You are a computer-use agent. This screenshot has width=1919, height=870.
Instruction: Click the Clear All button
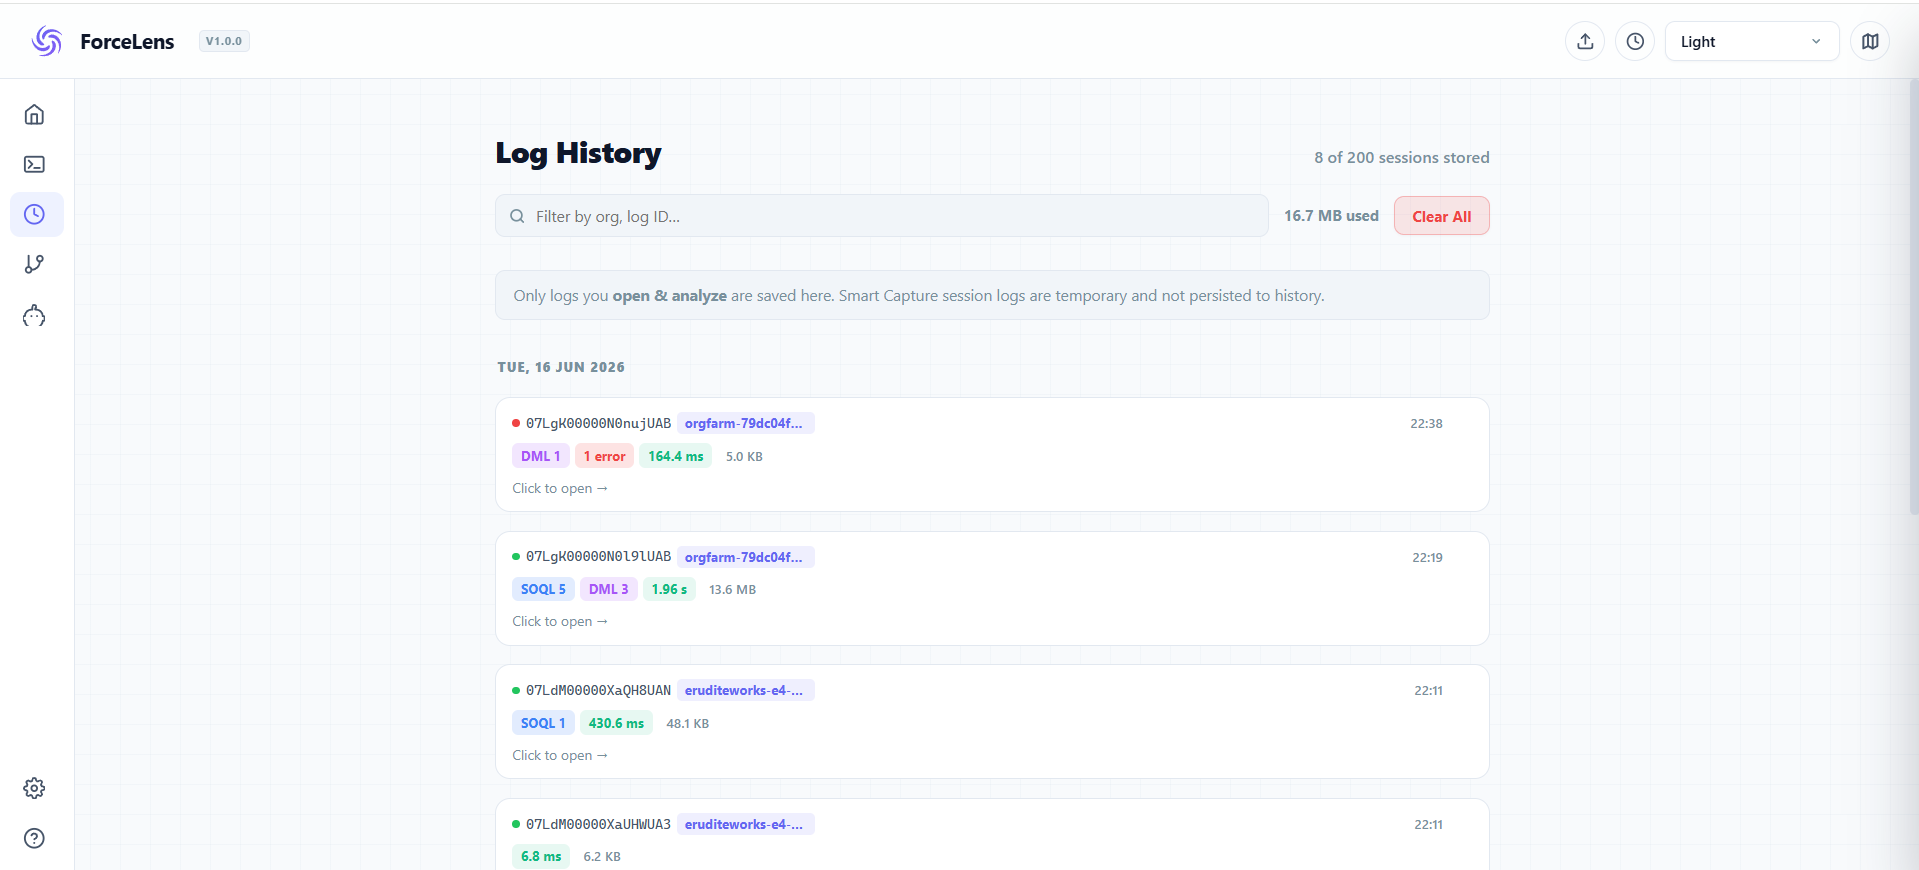[1441, 216]
